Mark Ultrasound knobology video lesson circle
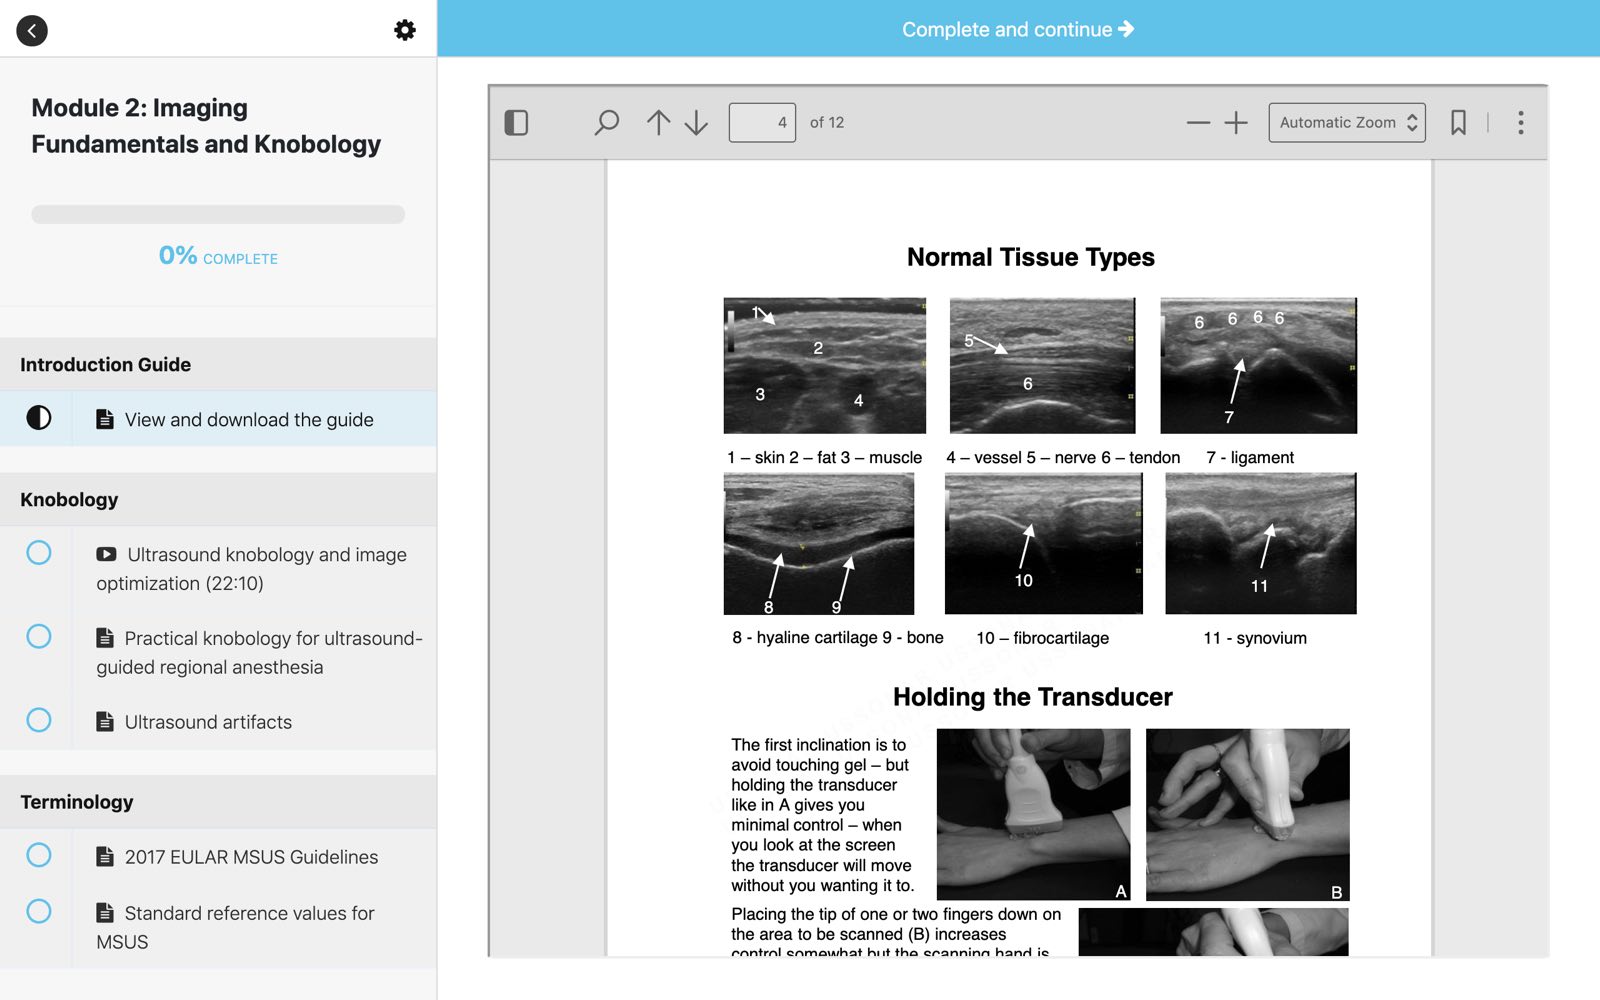1600x1000 pixels. (39, 553)
